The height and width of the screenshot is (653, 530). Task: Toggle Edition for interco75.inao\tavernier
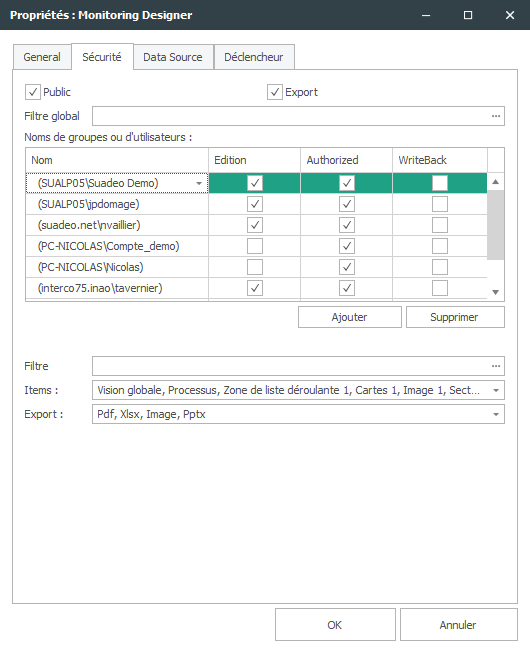click(255, 288)
